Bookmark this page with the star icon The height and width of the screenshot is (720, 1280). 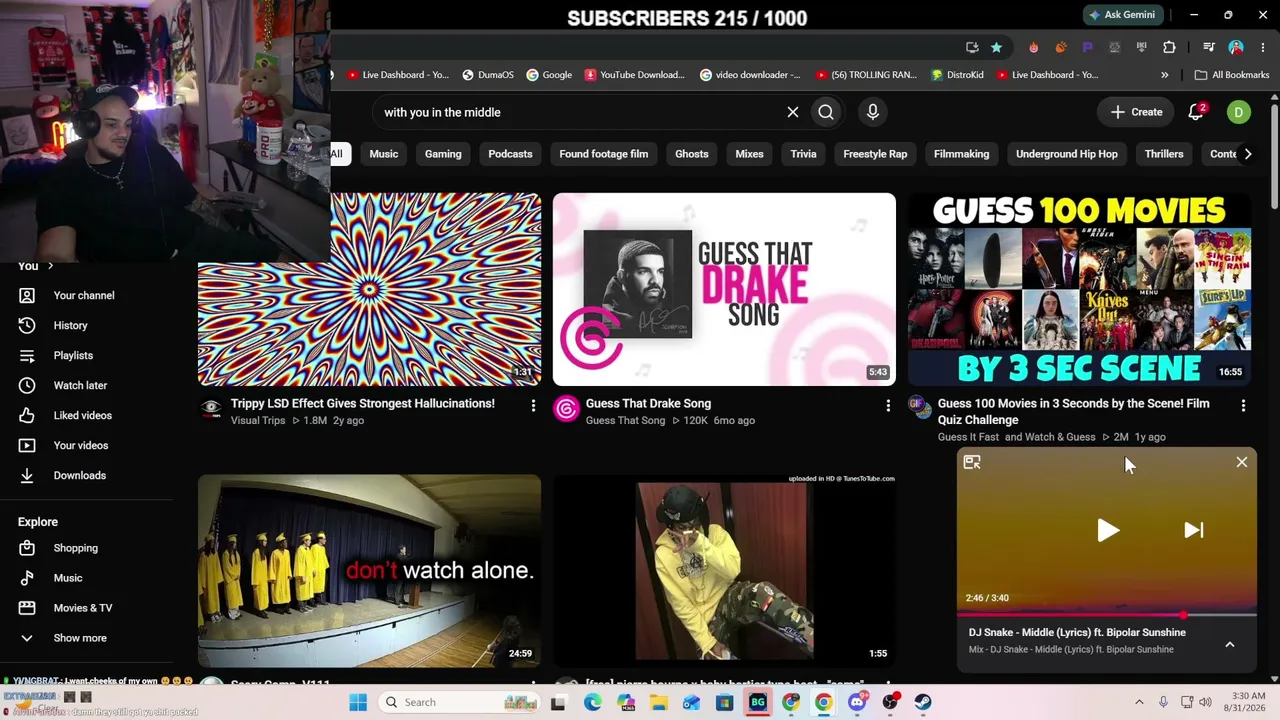pos(996,47)
